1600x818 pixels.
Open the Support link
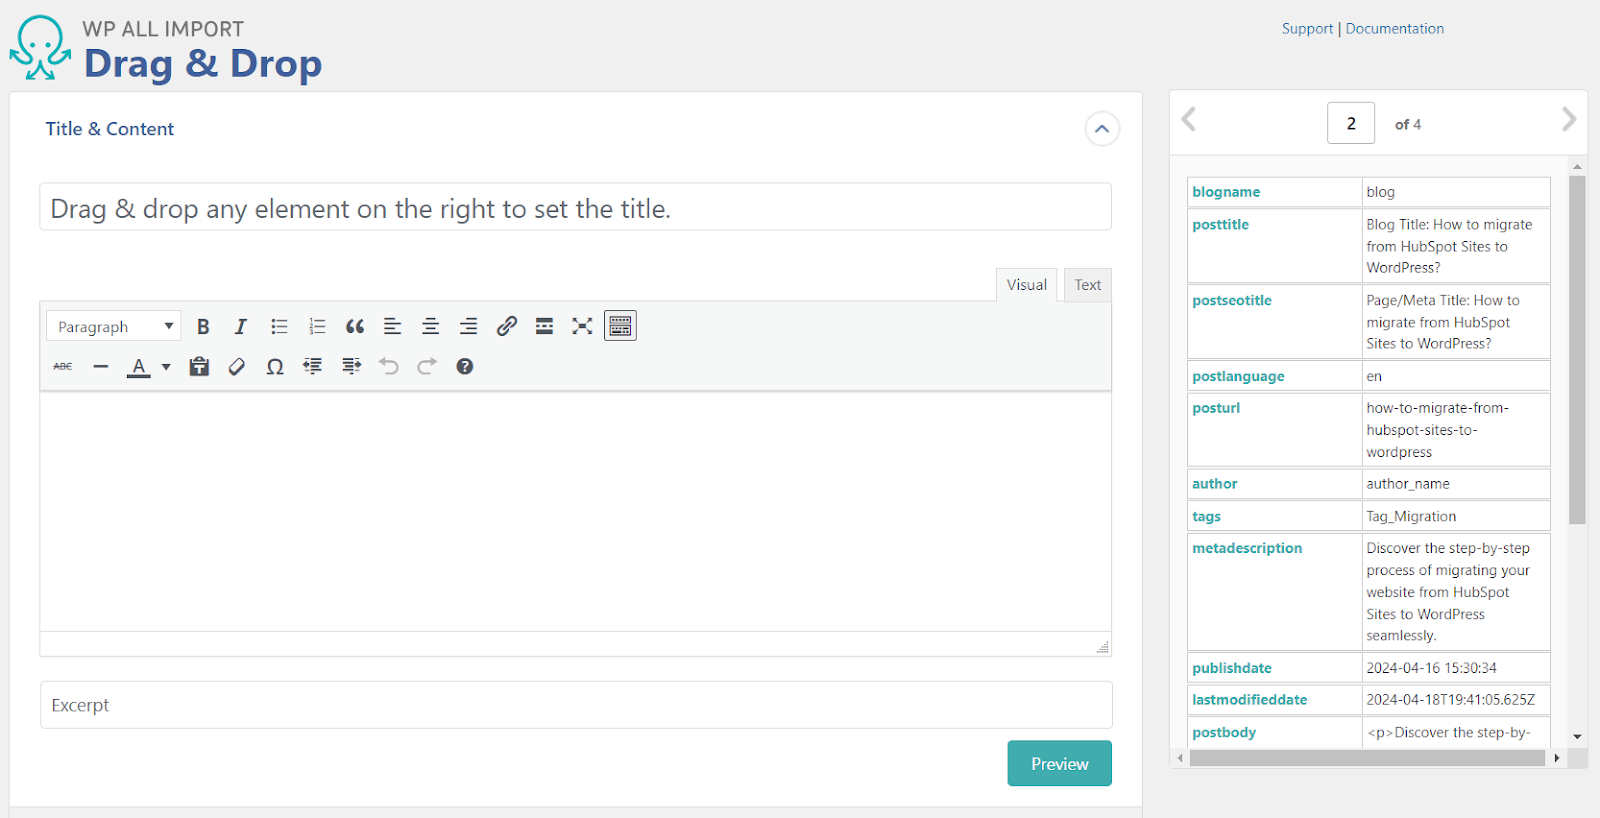(1308, 29)
